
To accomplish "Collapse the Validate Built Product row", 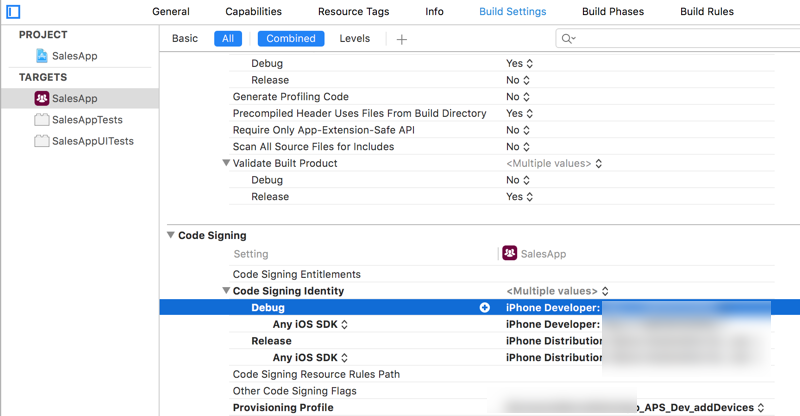I will pyautogui.click(x=227, y=163).
